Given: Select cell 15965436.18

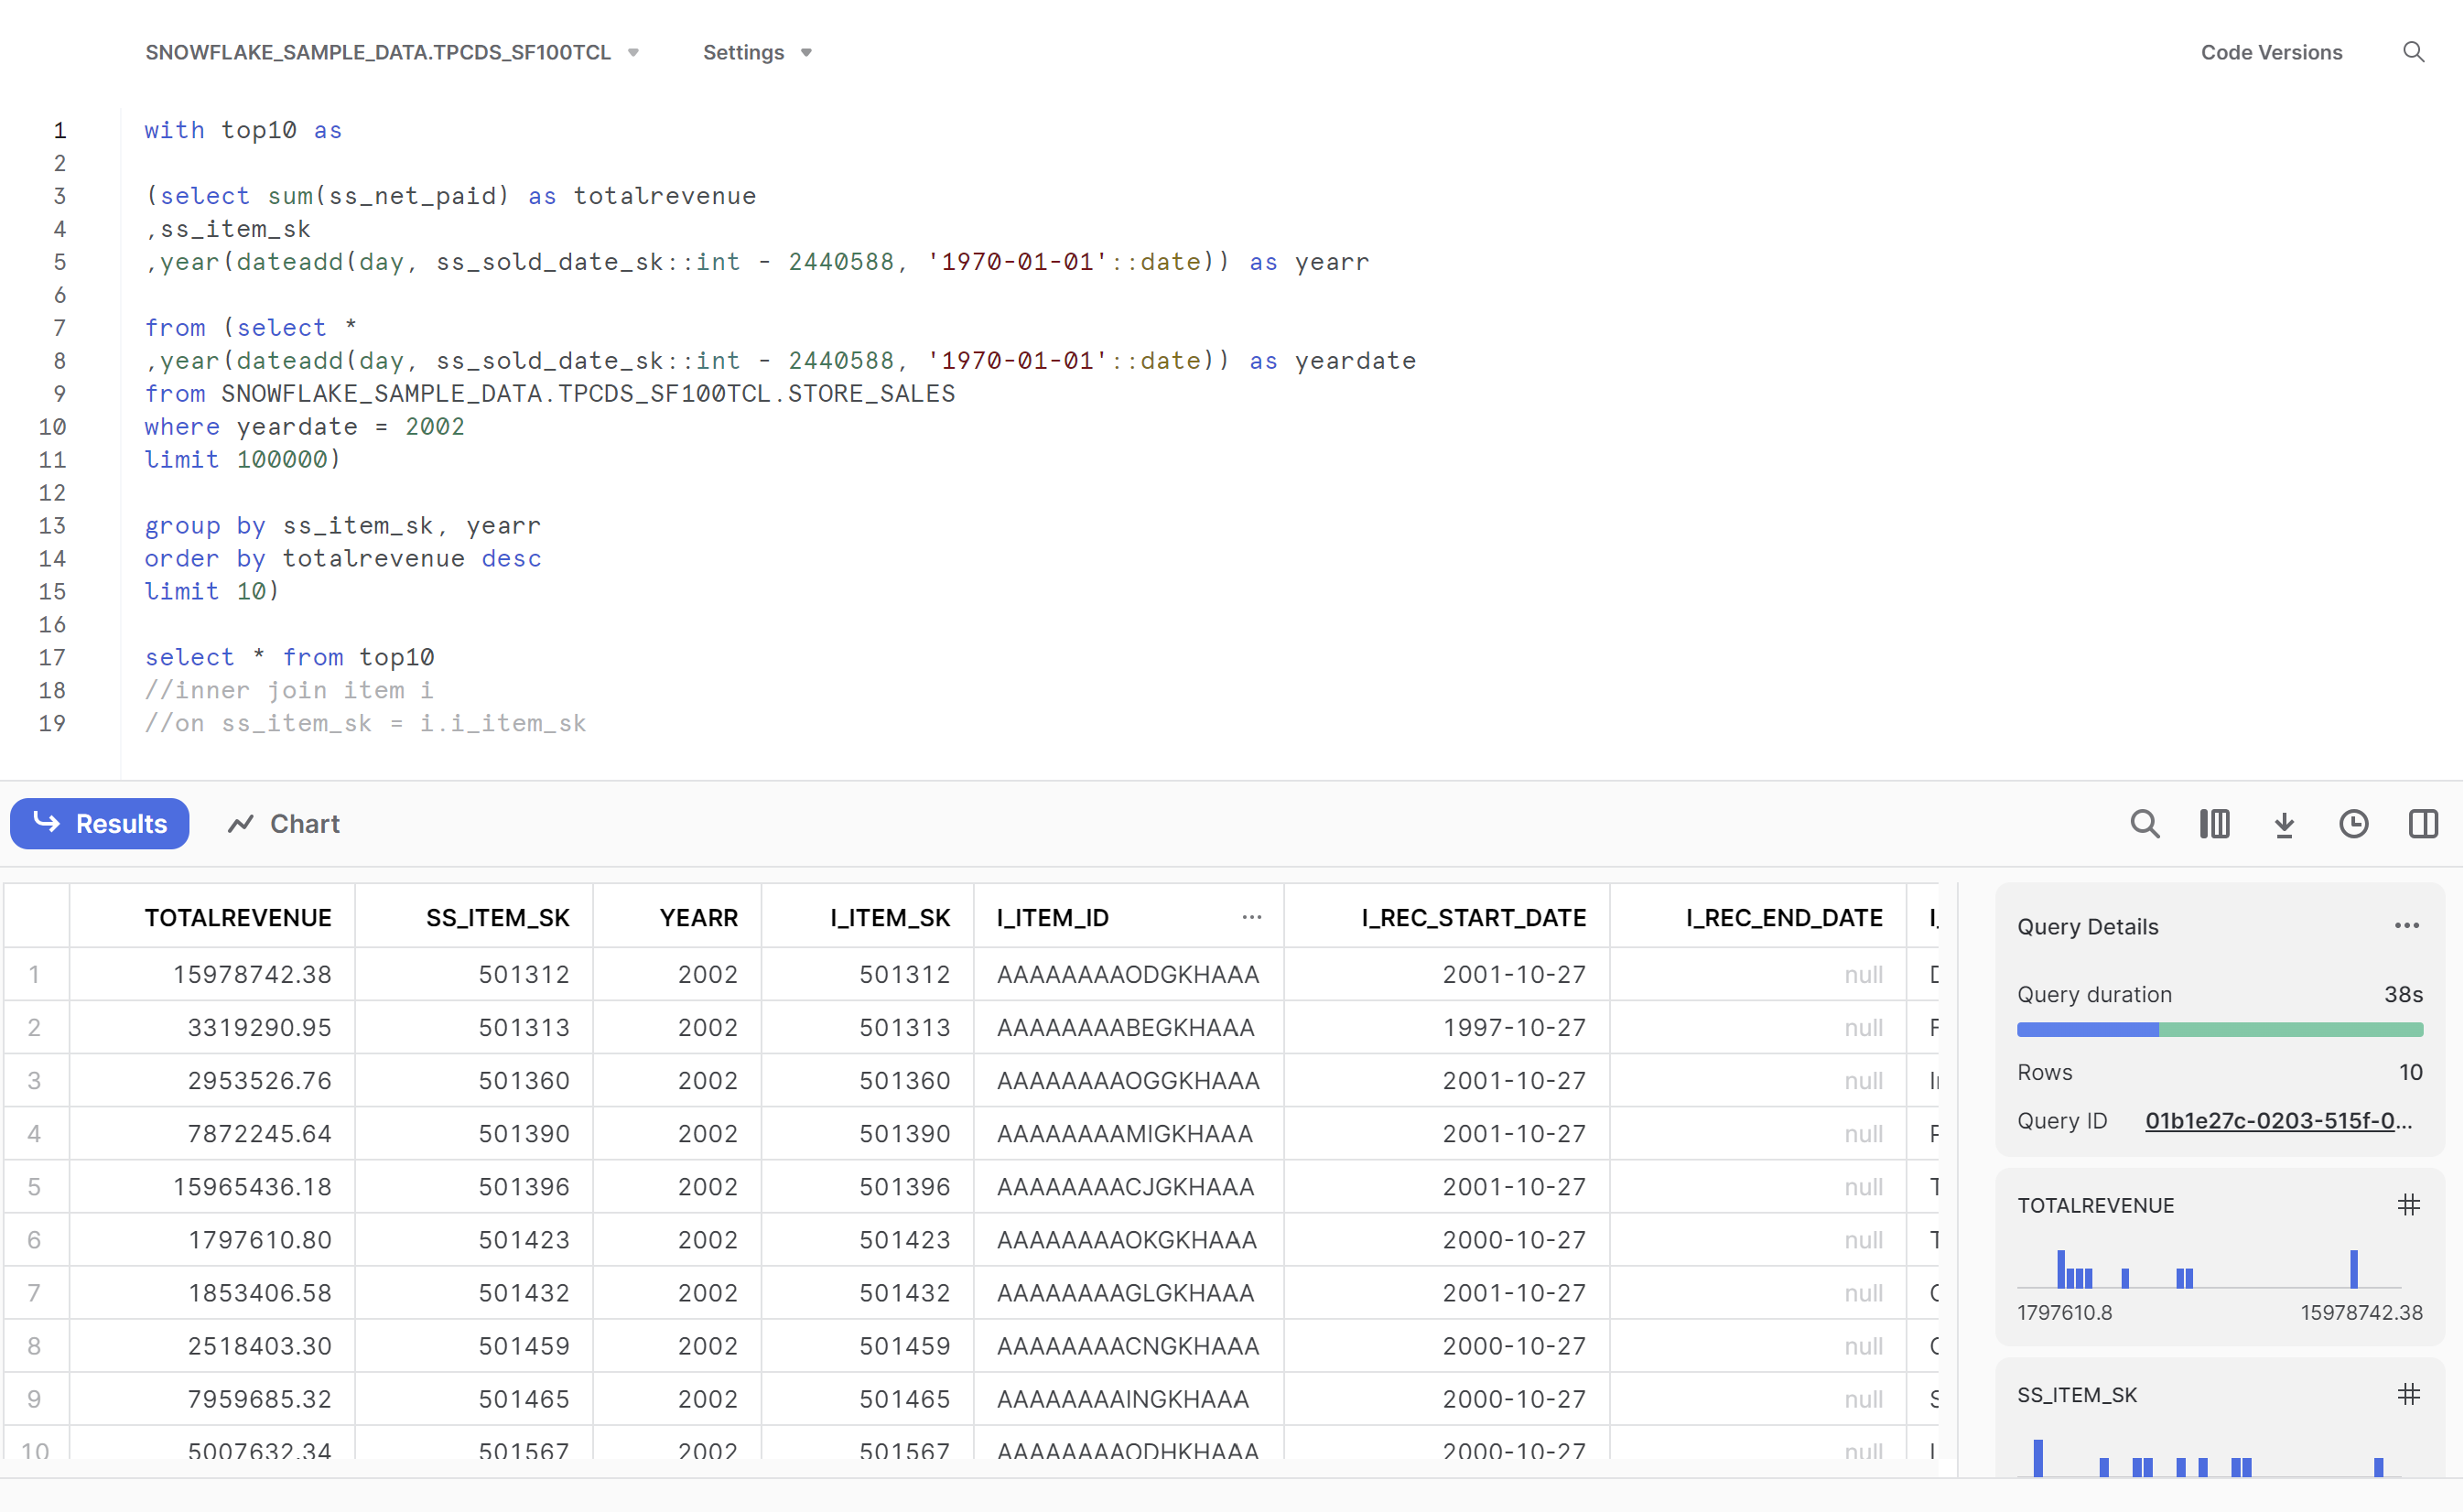Looking at the screenshot, I should (x=212, y=1187).
